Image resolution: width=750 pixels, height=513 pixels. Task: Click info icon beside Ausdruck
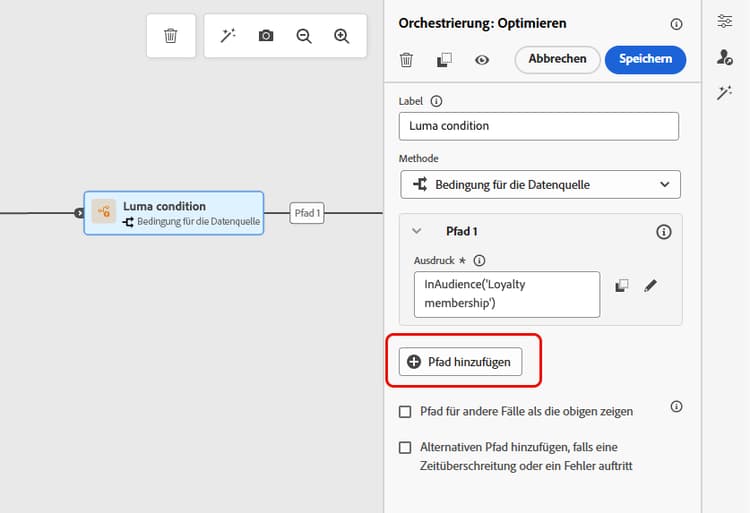[479, 261]
